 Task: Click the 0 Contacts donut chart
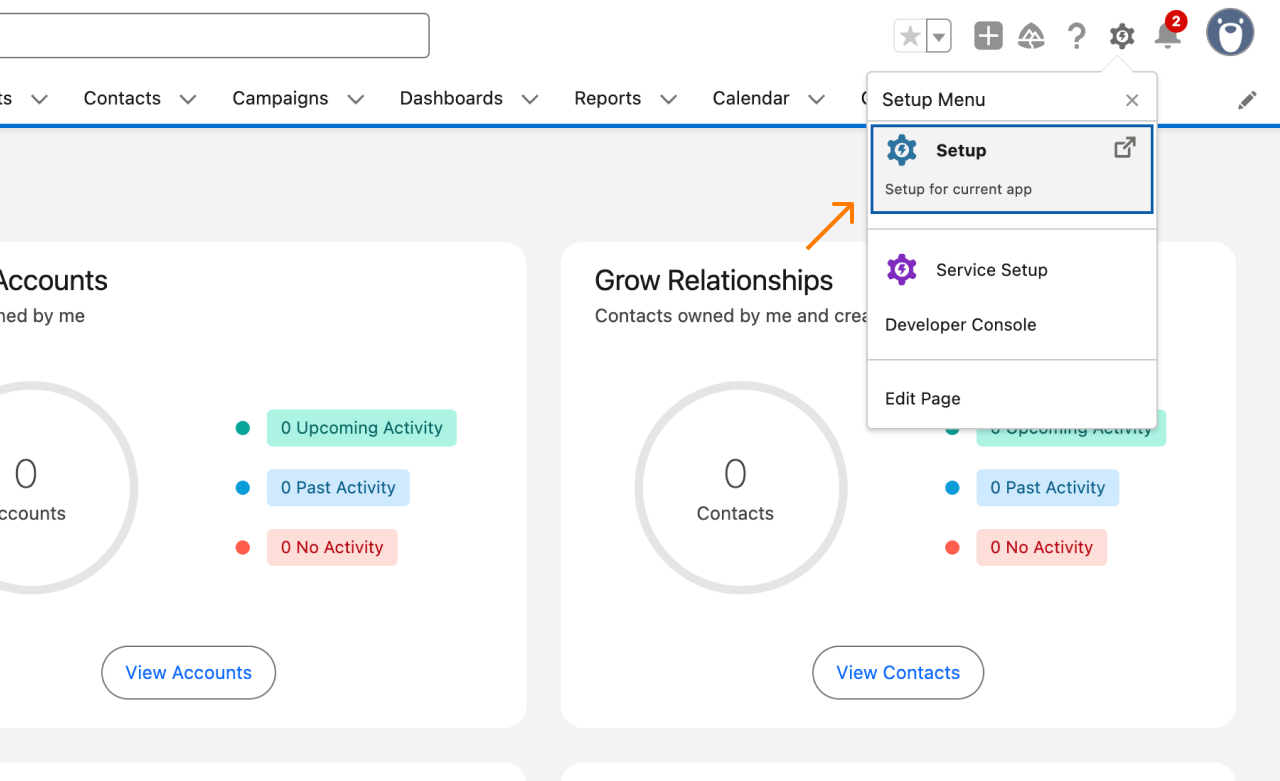click(741, 488)
